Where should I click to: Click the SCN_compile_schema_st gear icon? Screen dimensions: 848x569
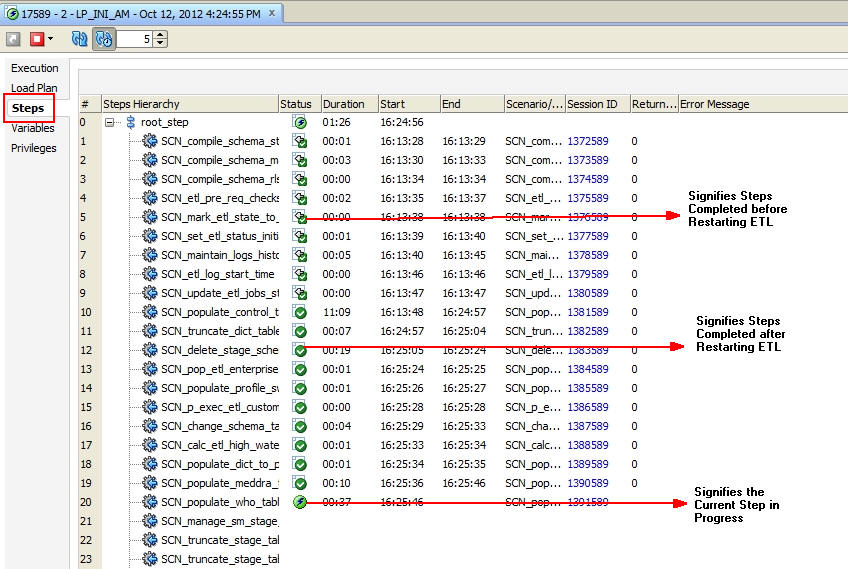pos(149,141)
